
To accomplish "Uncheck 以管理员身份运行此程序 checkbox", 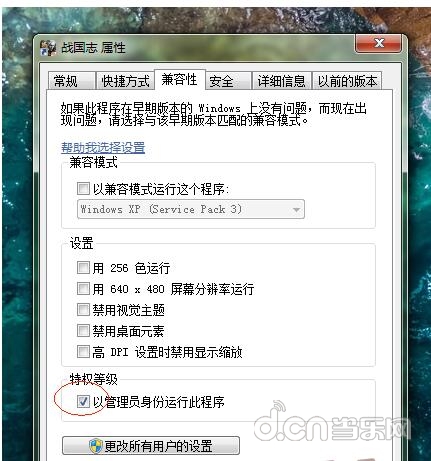I will tap(83, 401).
